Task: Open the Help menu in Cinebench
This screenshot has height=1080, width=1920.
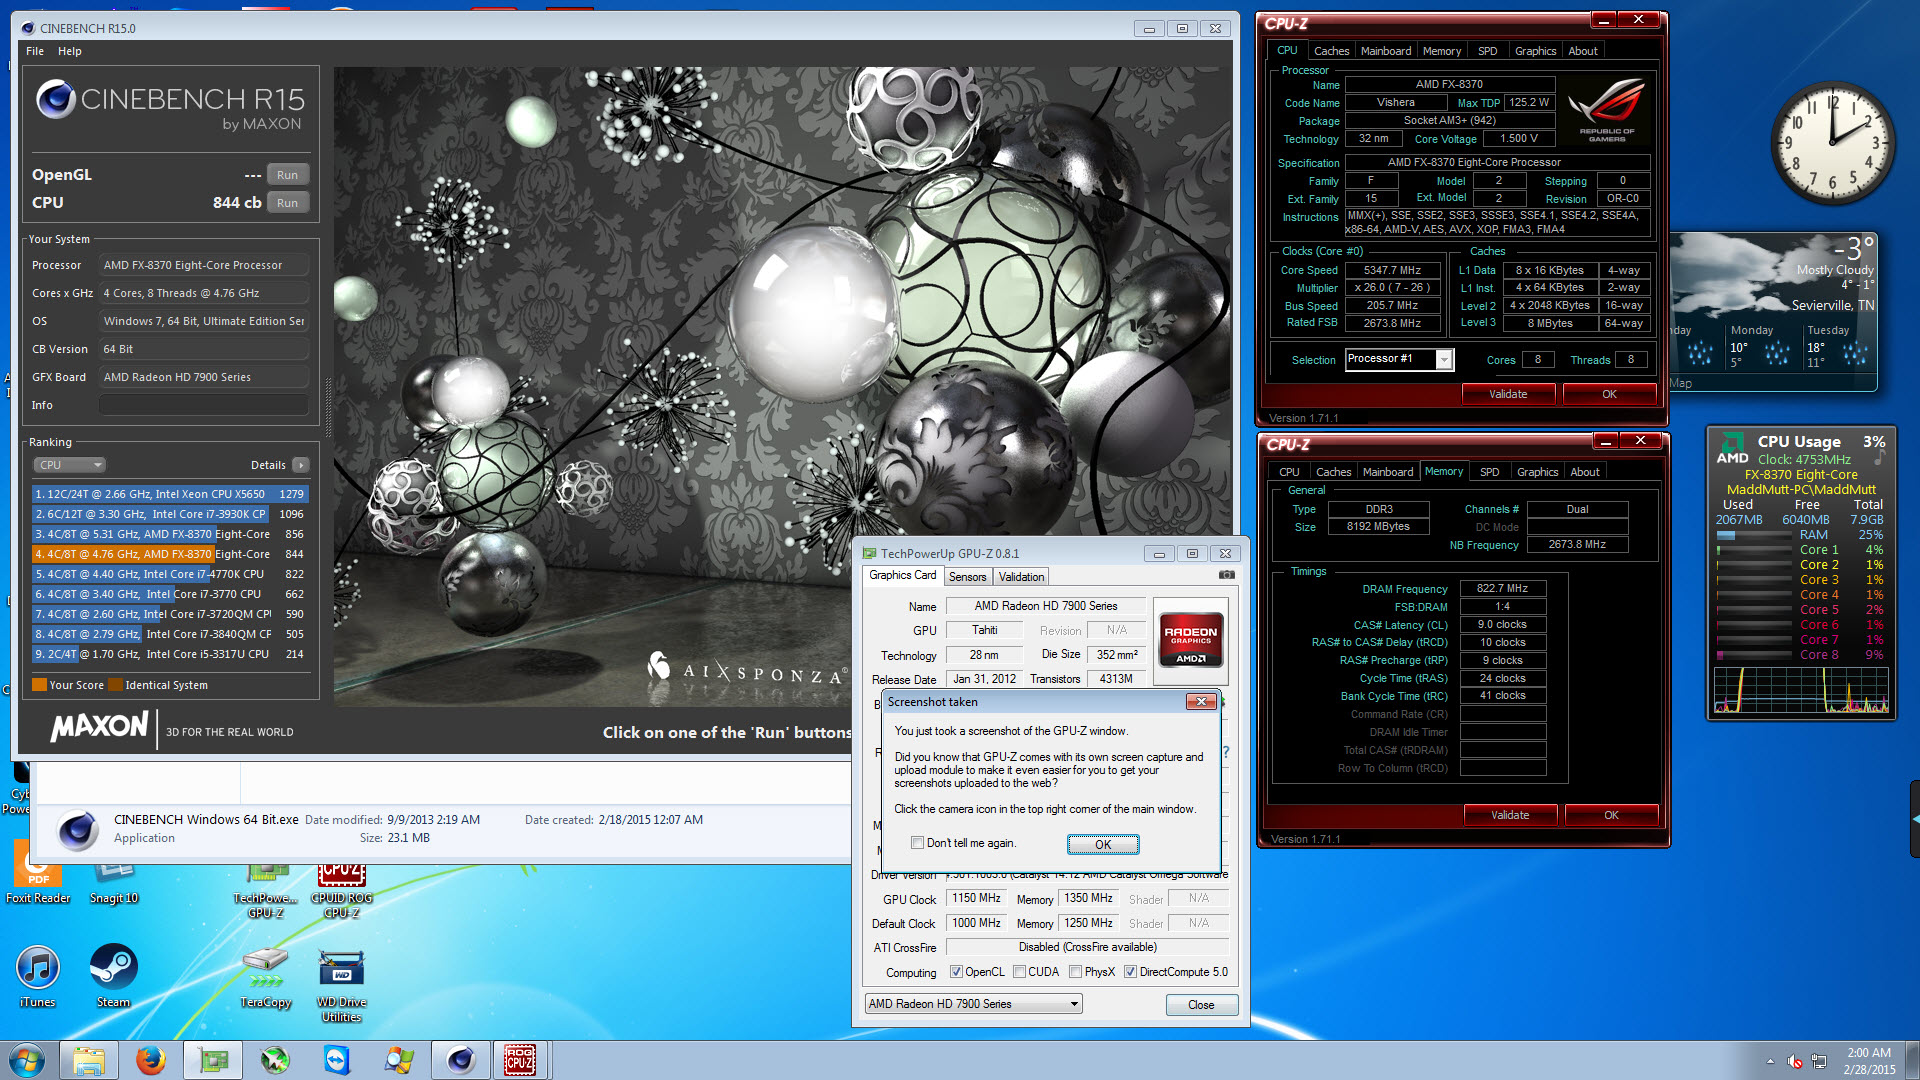Action: coord(70,51)
